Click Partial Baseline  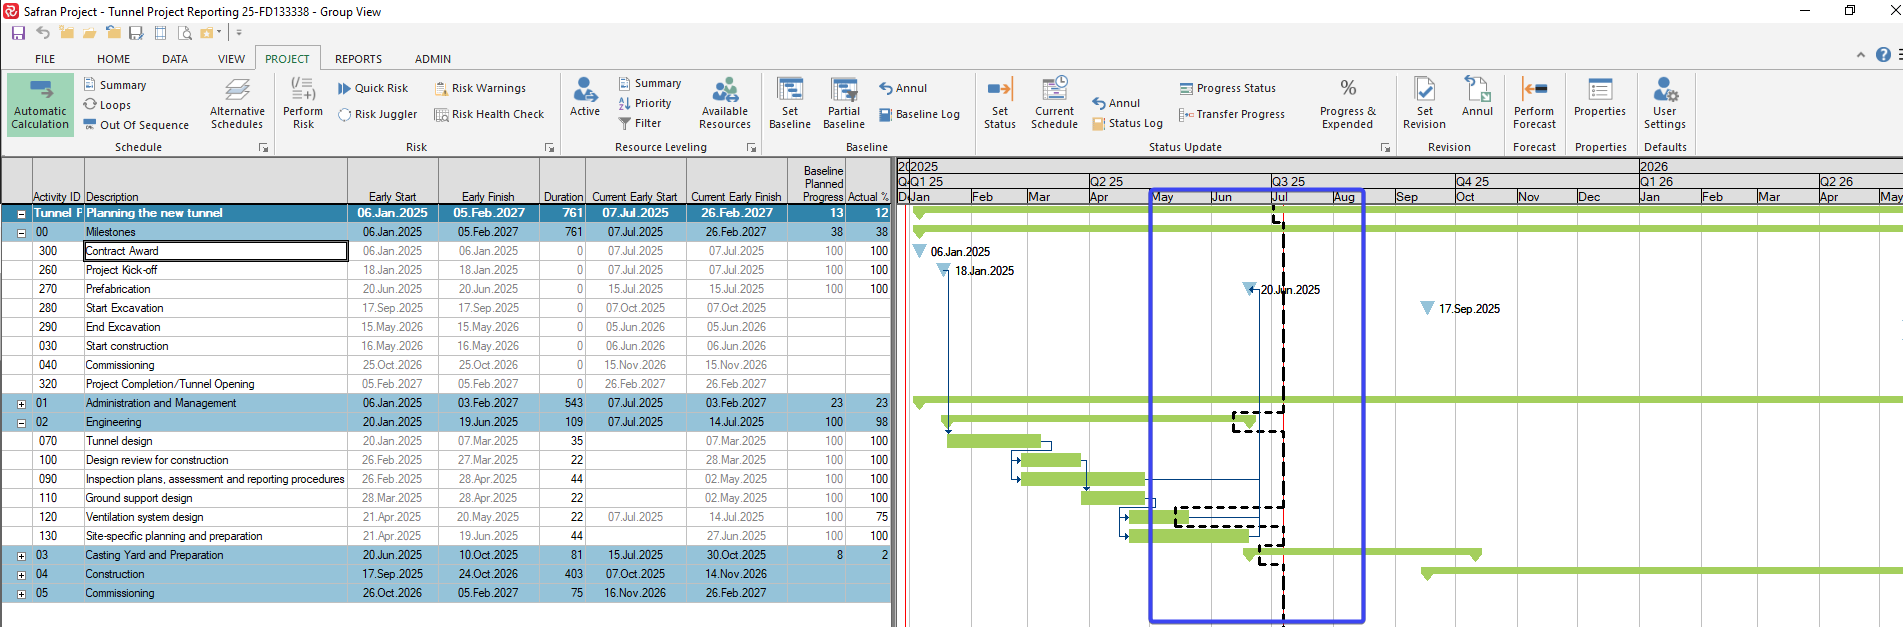point(844,104)
